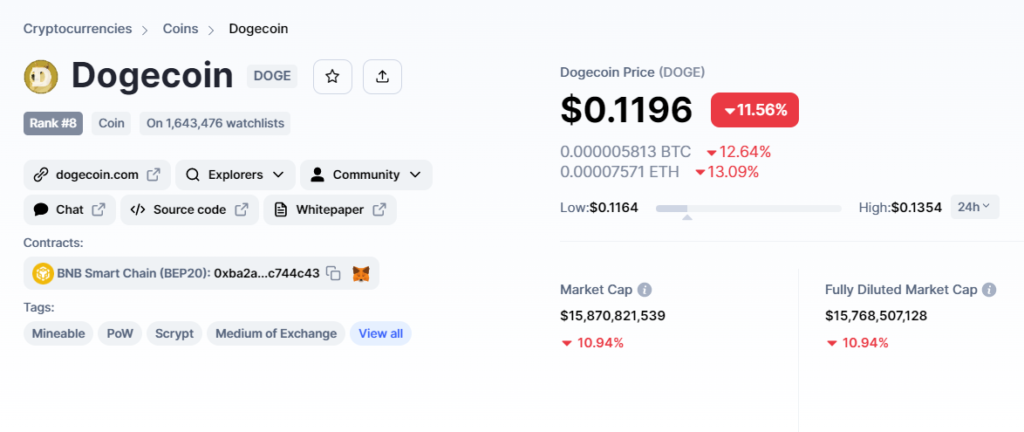Image resolution: width=1024 pixels, height=432 pixels.
Task: Expand the Community dropdown
Action: click(366, 175)
